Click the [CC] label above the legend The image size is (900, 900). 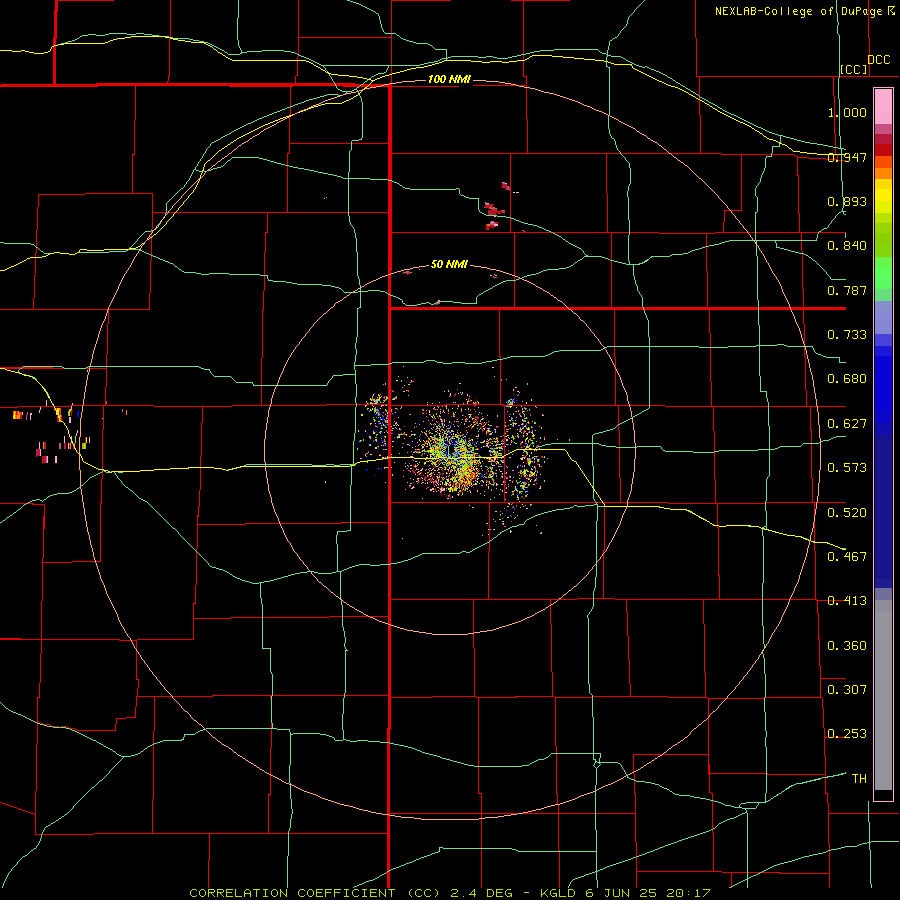pyautogui.click(x=854, y=69)
